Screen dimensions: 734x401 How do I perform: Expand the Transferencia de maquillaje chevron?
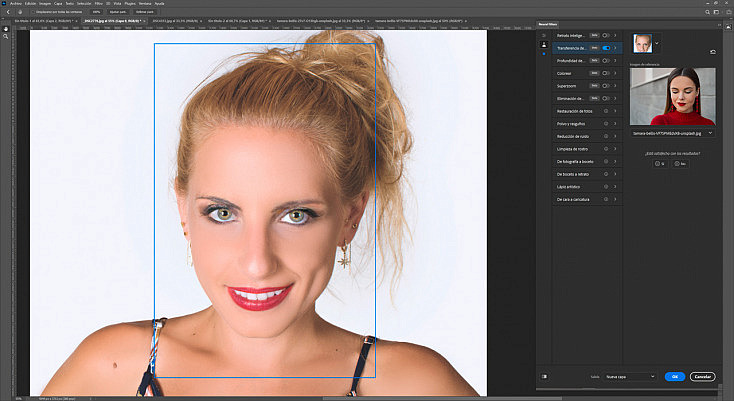pos(615,48)
